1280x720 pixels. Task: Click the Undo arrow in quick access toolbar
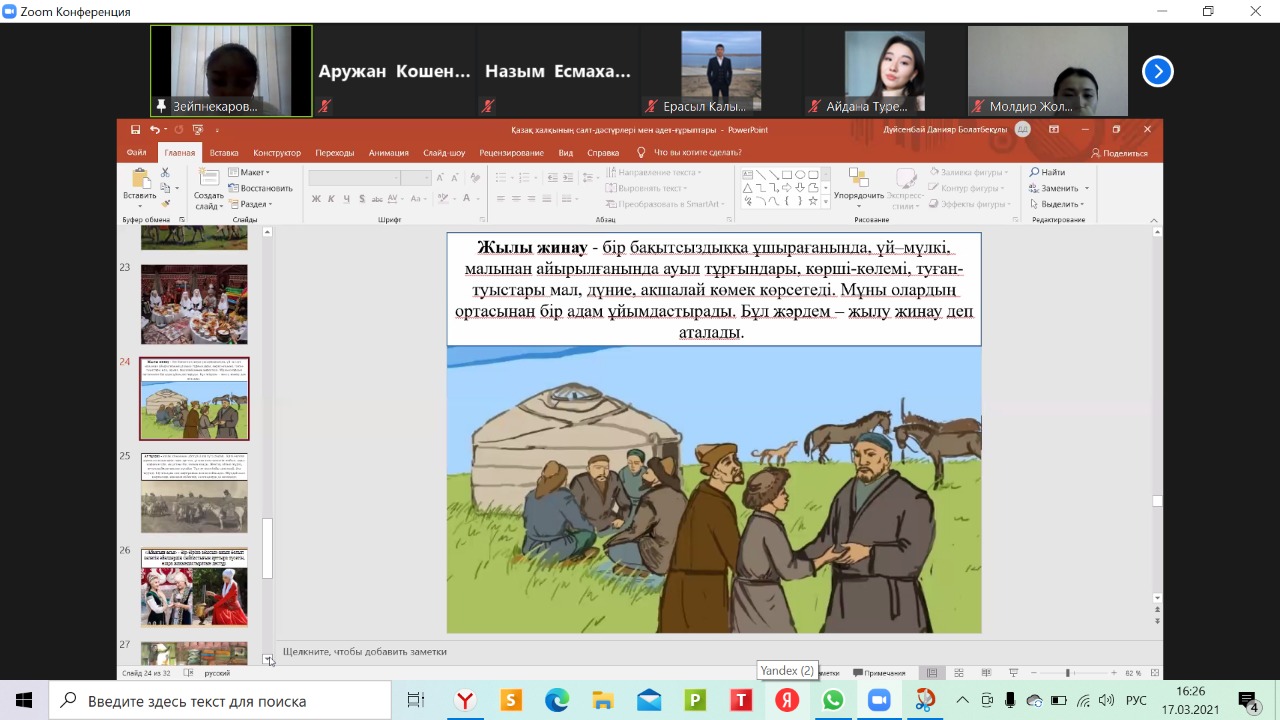pos(154,130)
